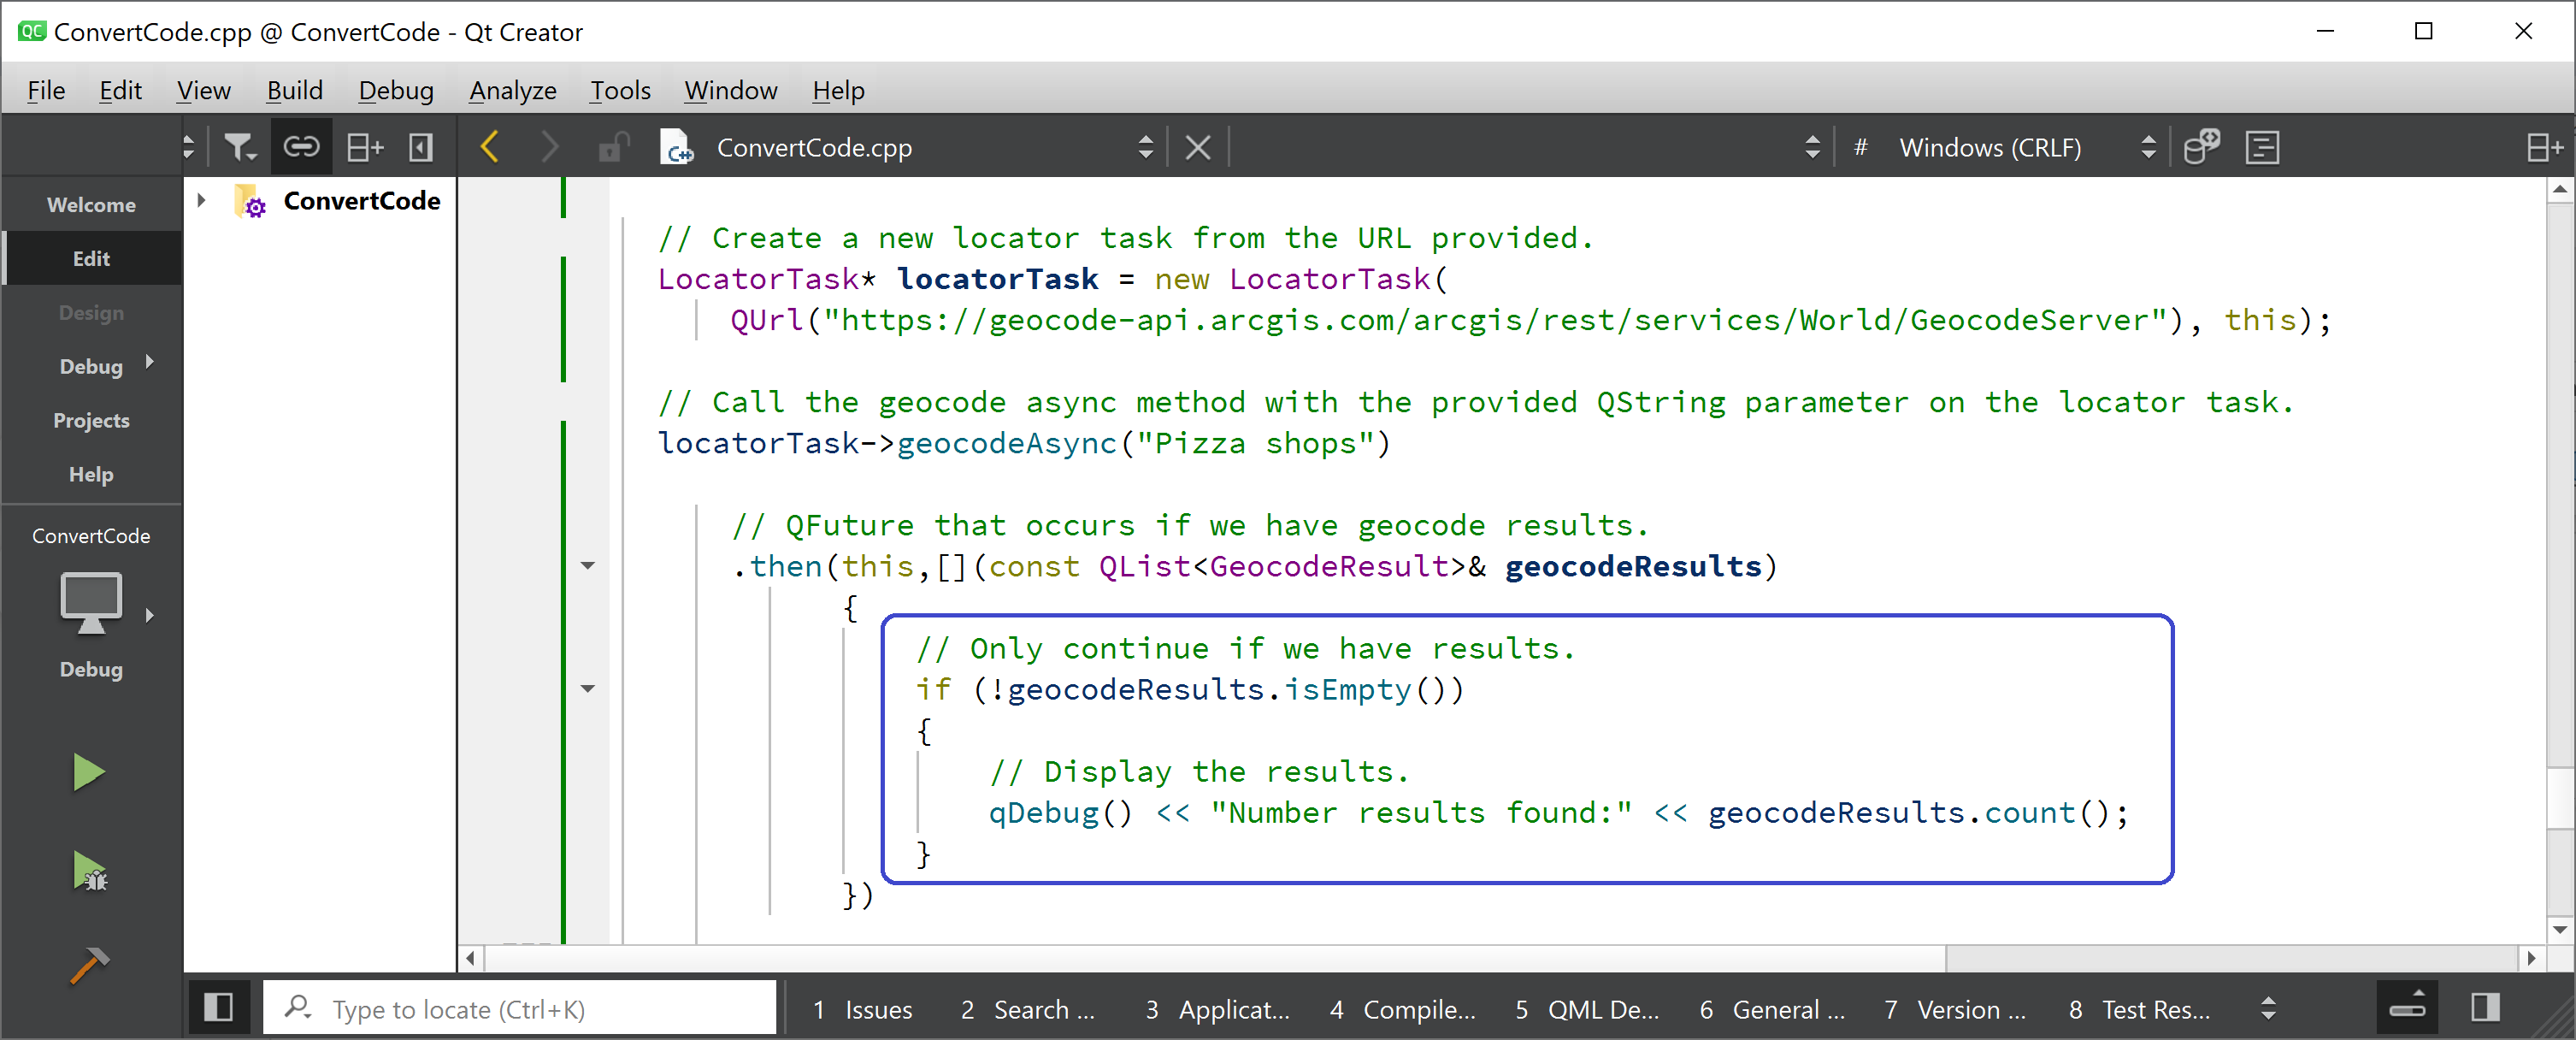This screenshot has height=1040, width=2576.
Task: Build the project with the hammer icon
Action: (x=89, y=964)
